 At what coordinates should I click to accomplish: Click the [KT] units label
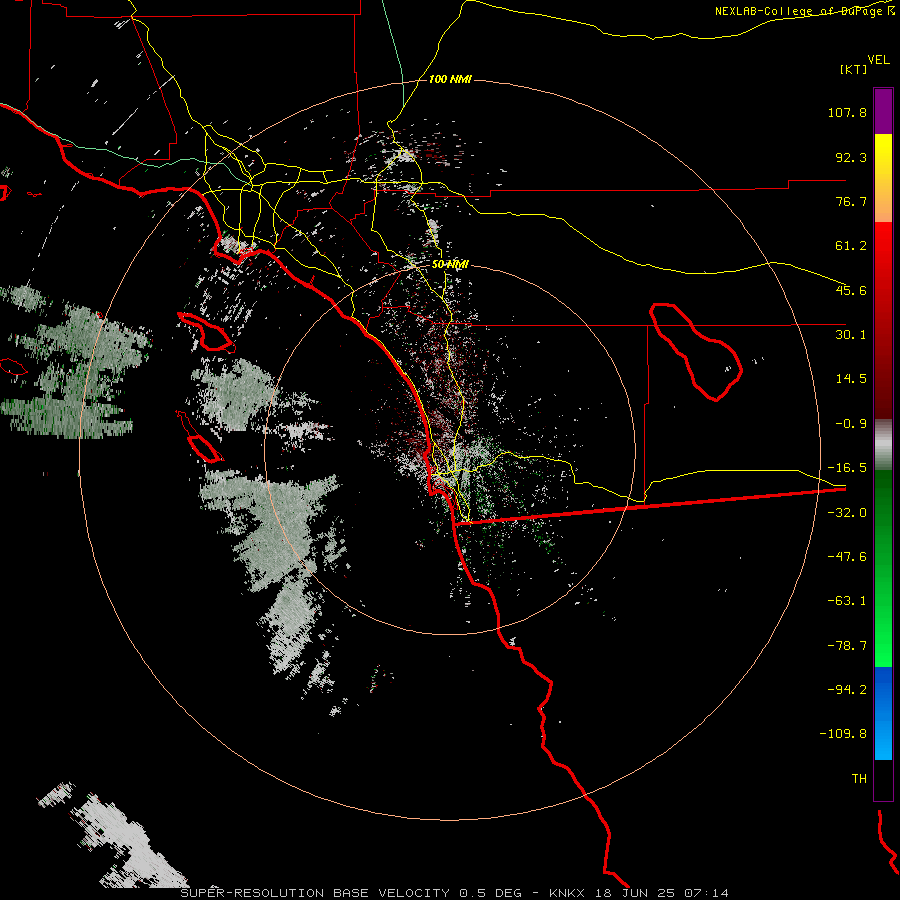(854, 69)
